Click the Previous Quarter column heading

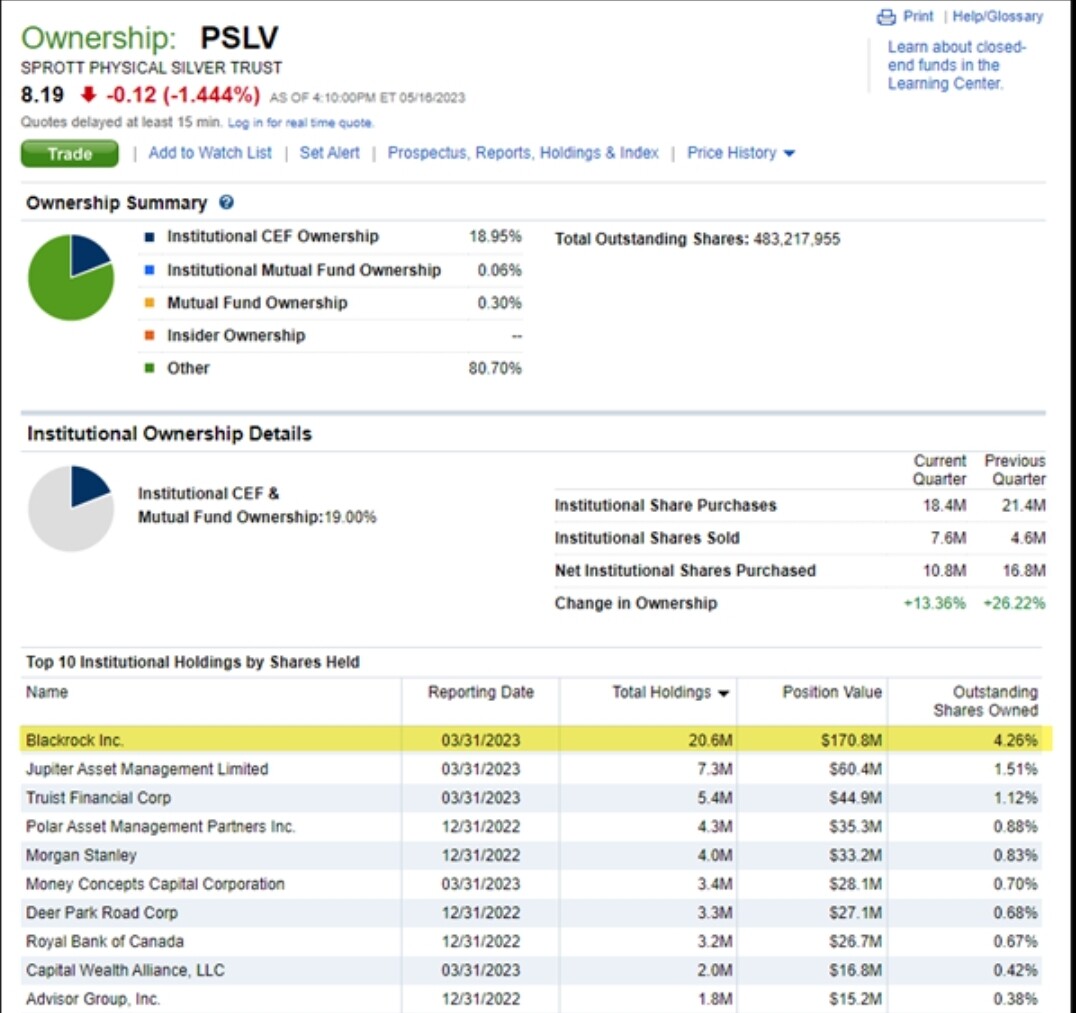tap(1015, 469)
